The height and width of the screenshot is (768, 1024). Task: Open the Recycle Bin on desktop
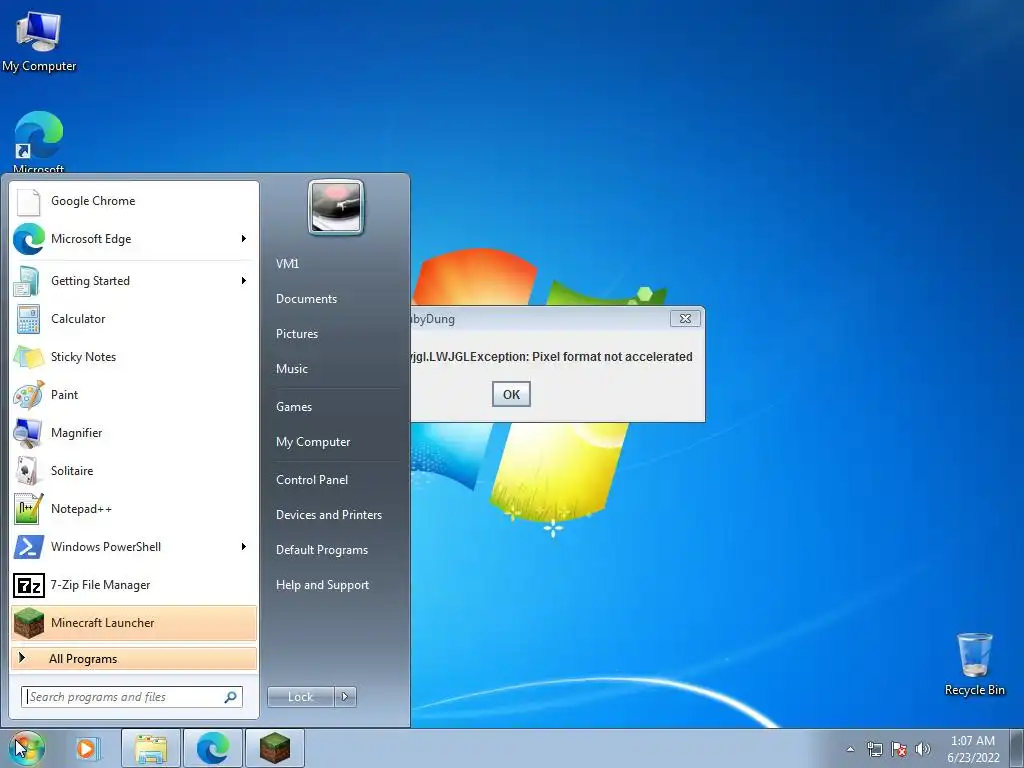(974, 664)
